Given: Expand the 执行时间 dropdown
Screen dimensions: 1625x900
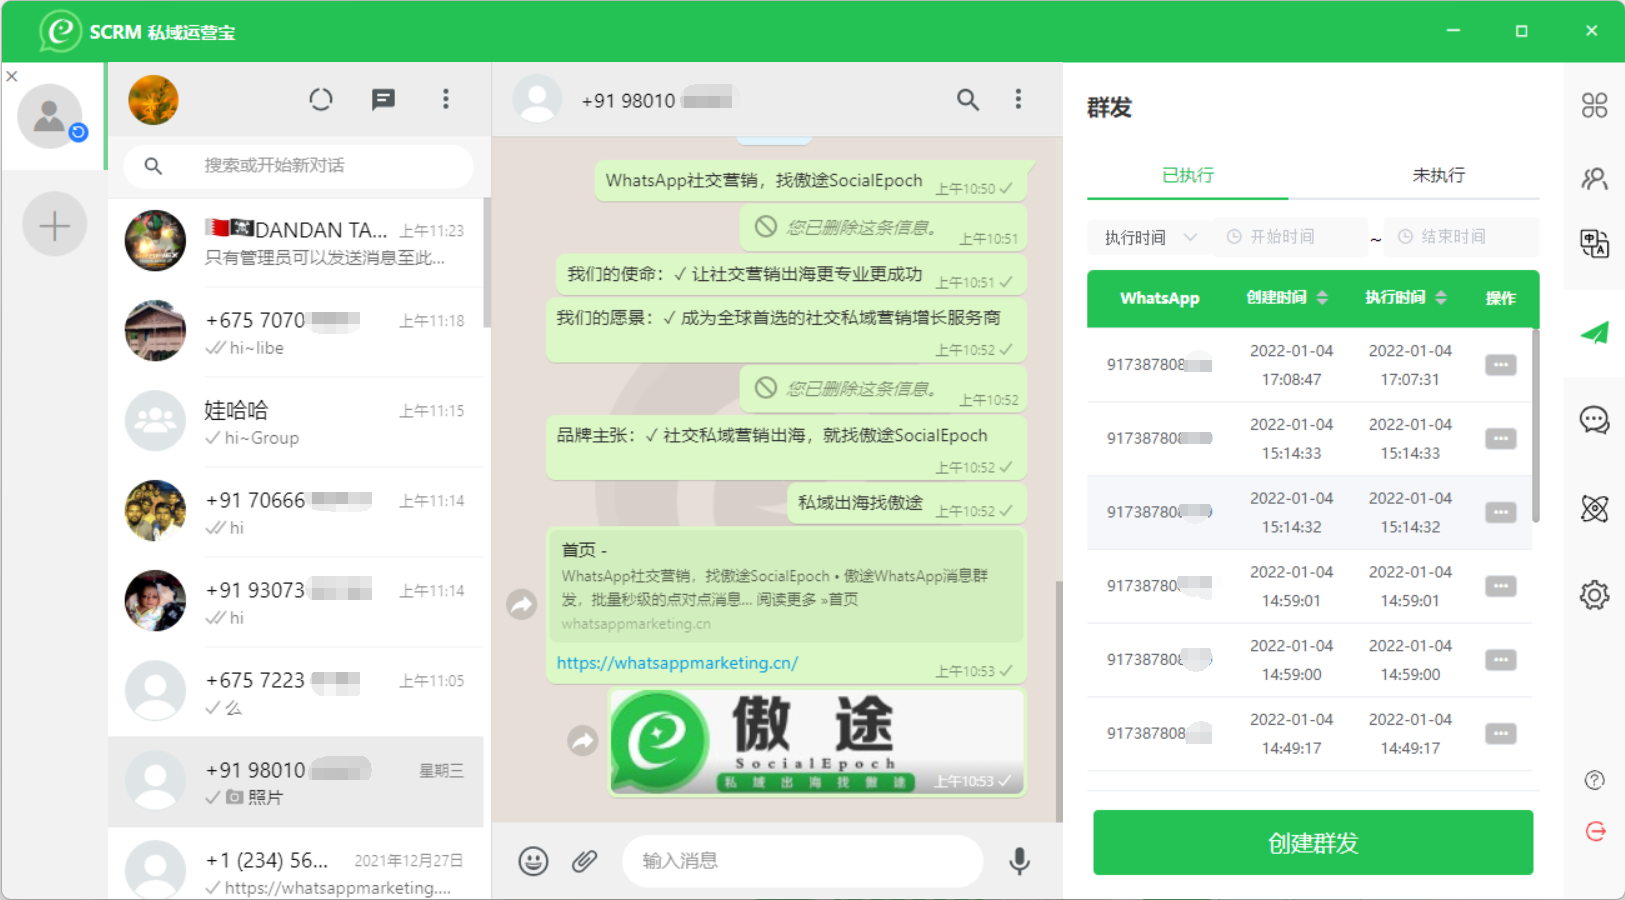Looking at the screenshot, I should tap(1150, 237).
